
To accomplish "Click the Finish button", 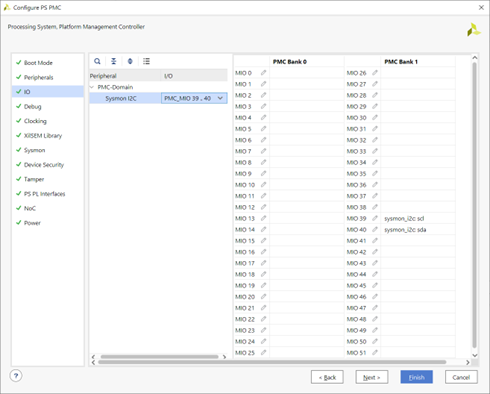I will tap(416, 377).
